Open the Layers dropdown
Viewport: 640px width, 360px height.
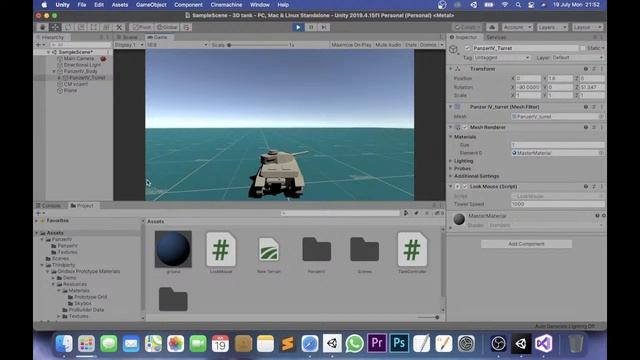pyautogui.click(x=552, y=27)
